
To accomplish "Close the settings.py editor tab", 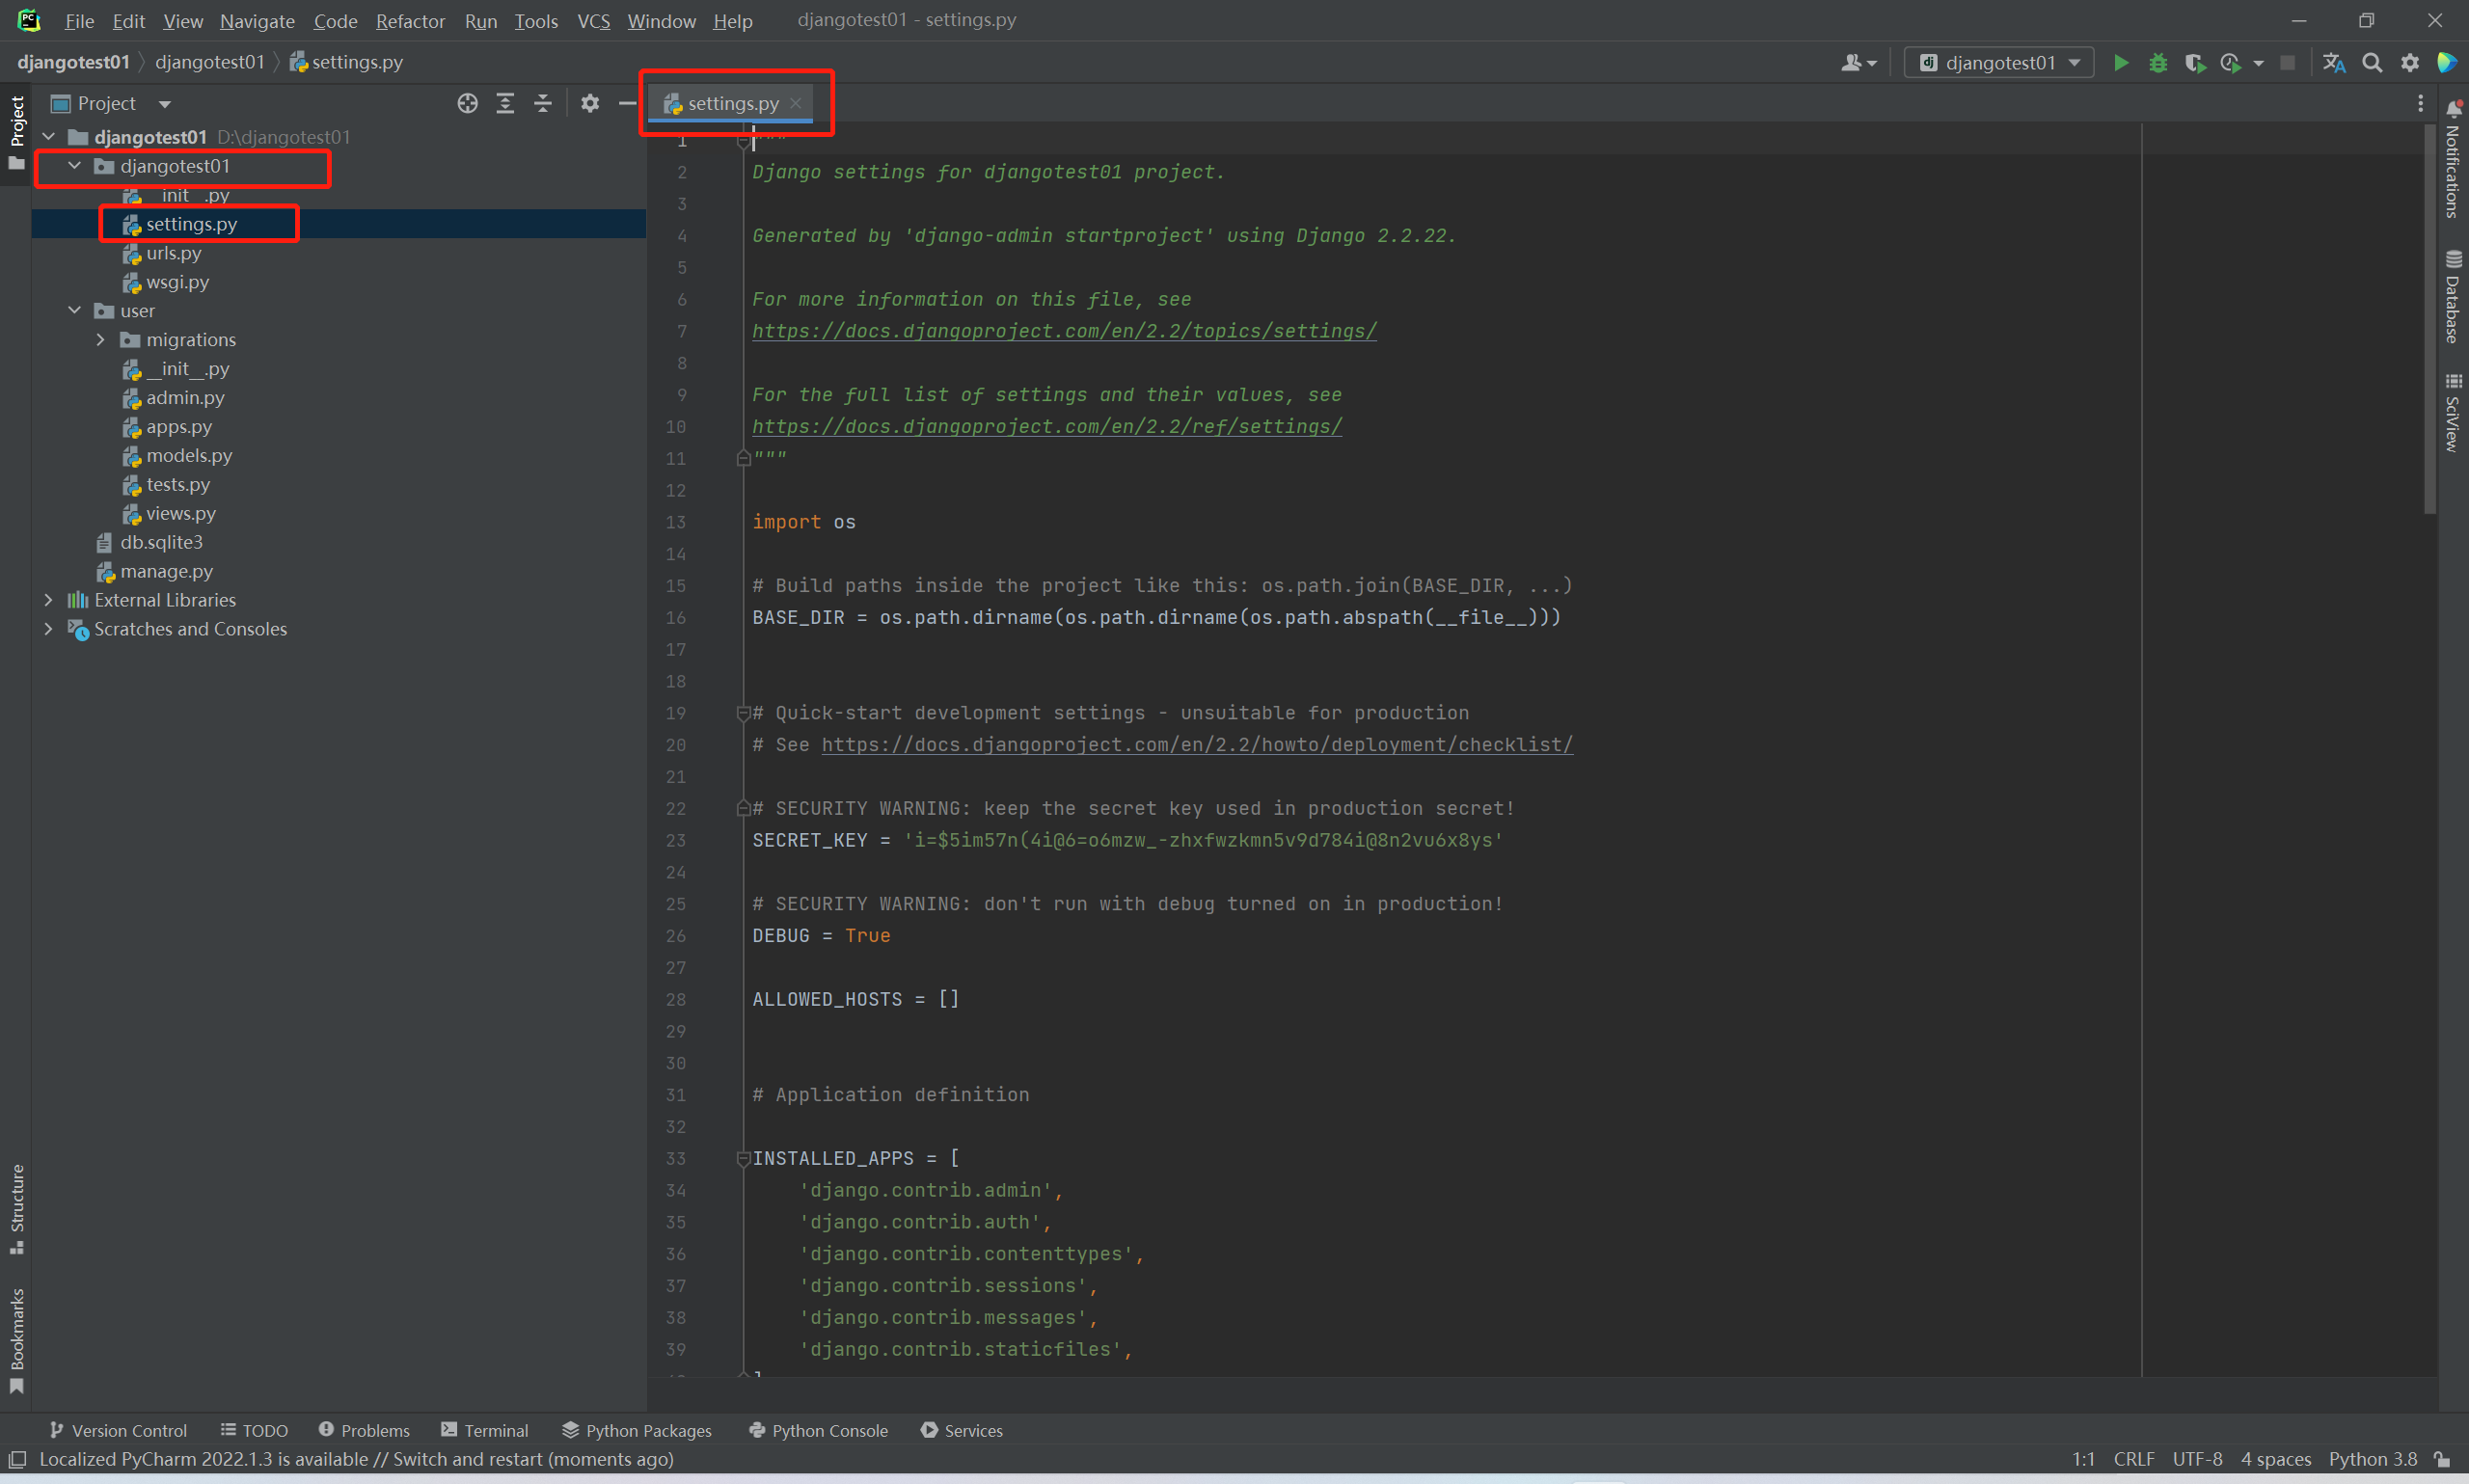I will point(796,103).
